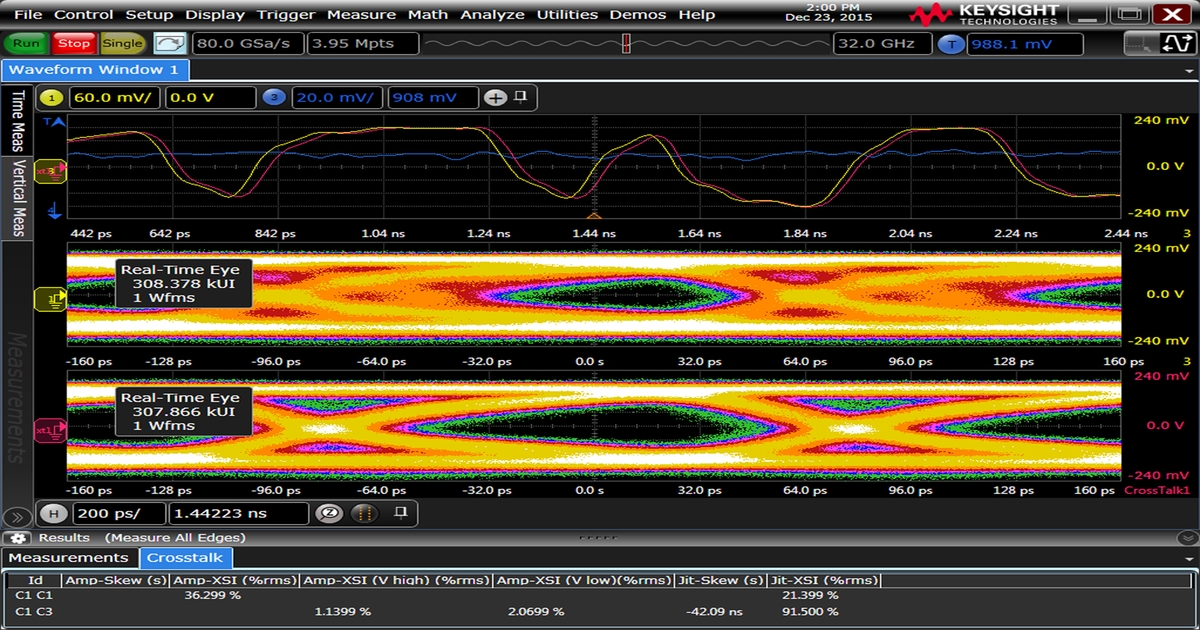The height and width of the screenshot is (630, 1200).
Task: Switch to the Measurements tab
Action: [72, 558]
